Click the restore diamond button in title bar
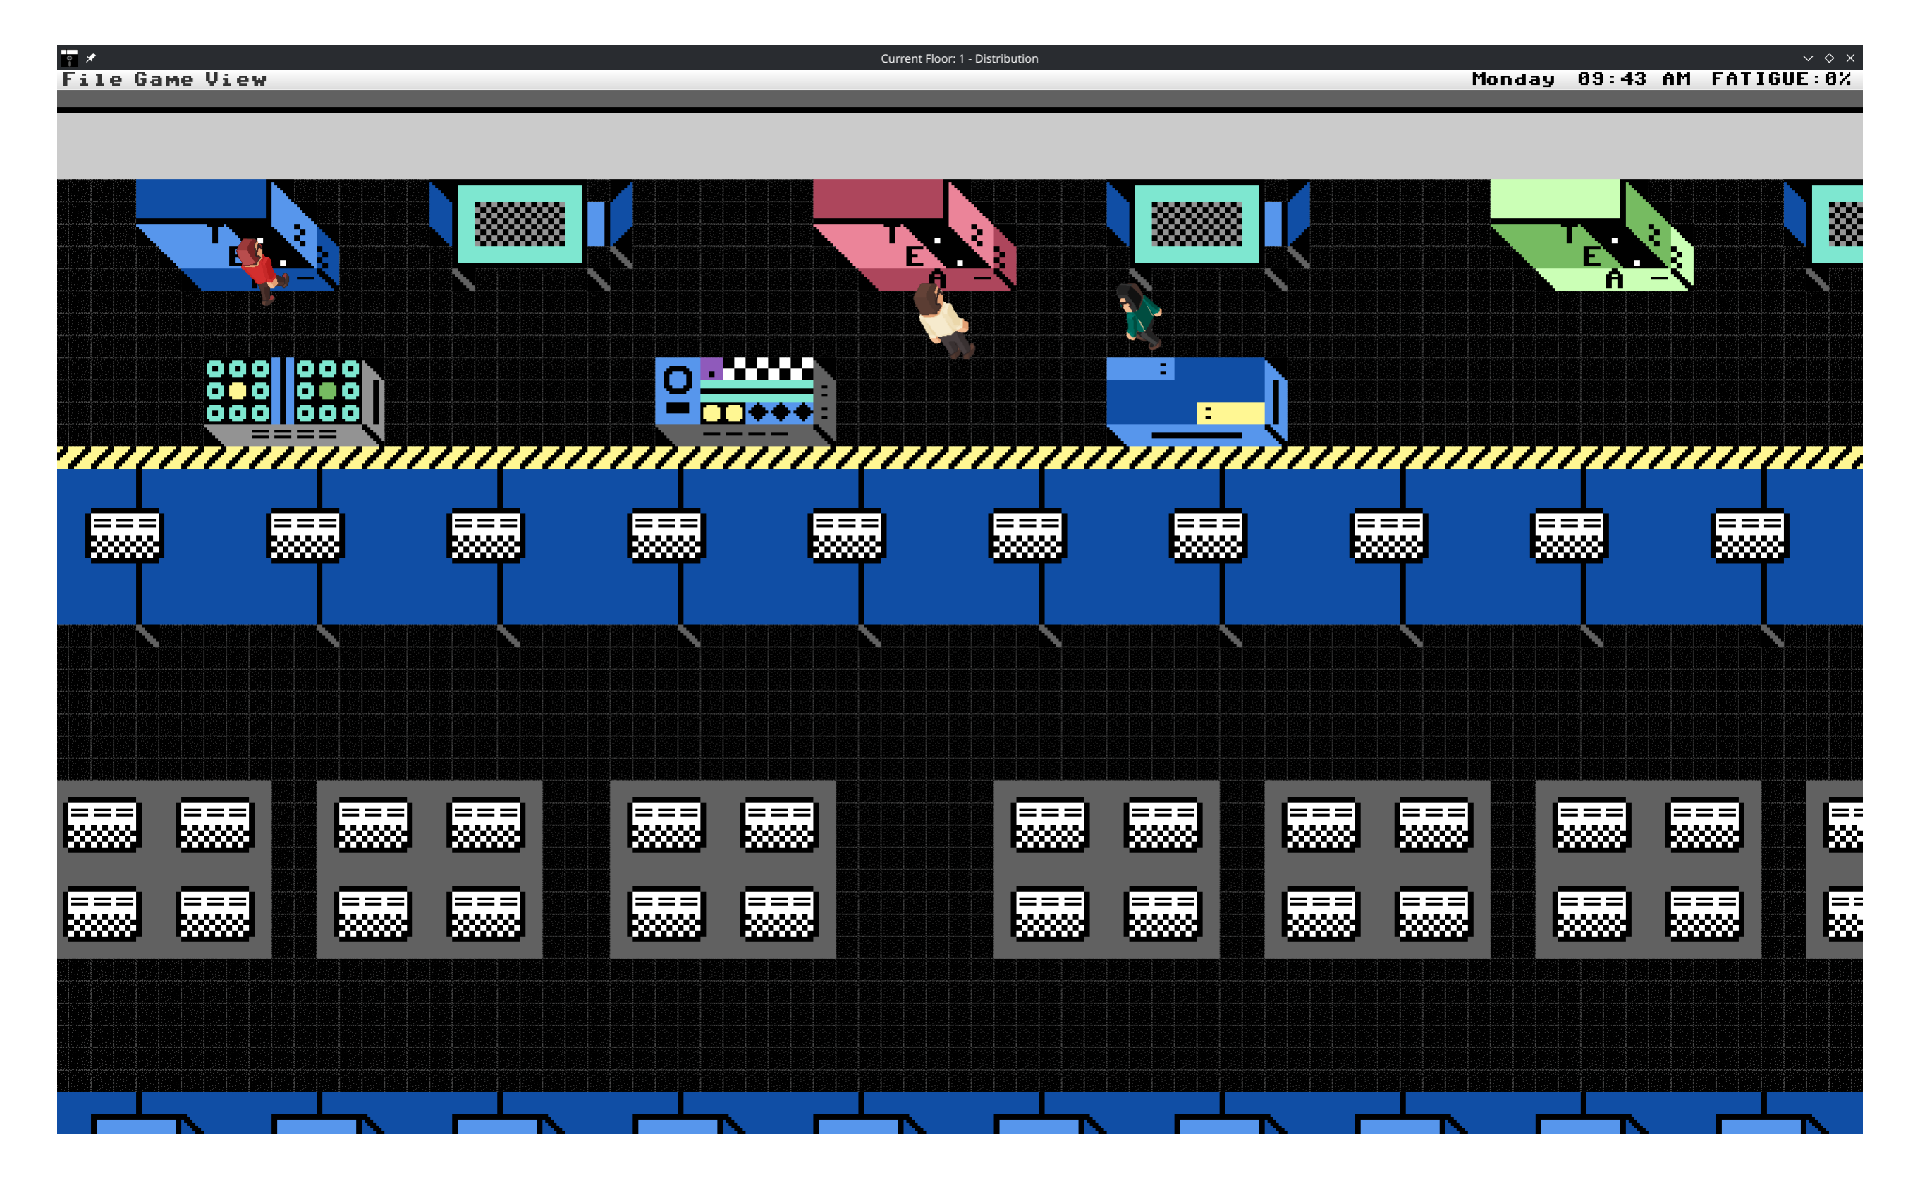This screenshot has height=1200, width=1920. 1829,58
